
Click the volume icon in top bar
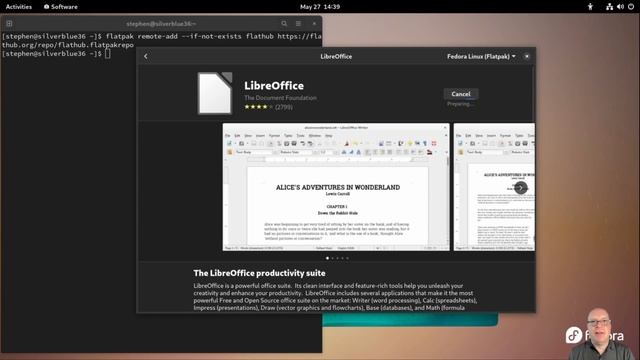(x=620, y=7)
